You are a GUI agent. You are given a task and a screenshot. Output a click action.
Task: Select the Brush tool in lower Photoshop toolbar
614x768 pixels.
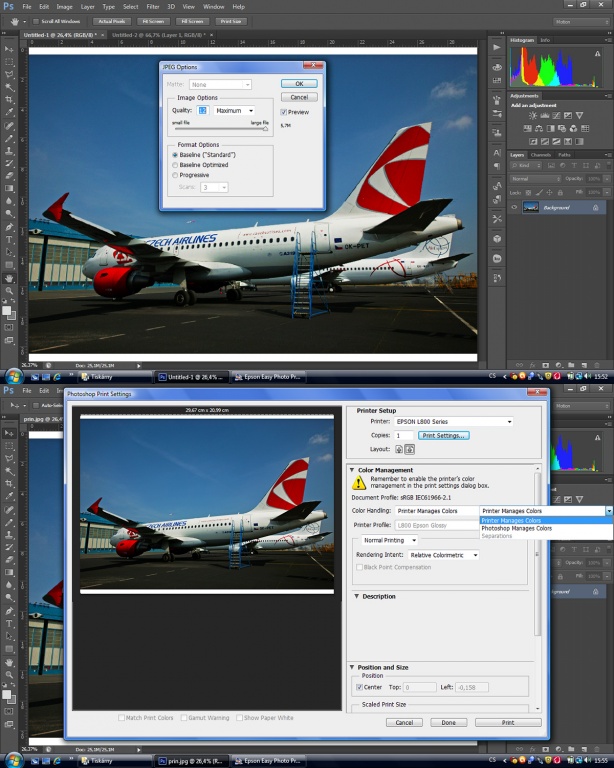(9, 522)
